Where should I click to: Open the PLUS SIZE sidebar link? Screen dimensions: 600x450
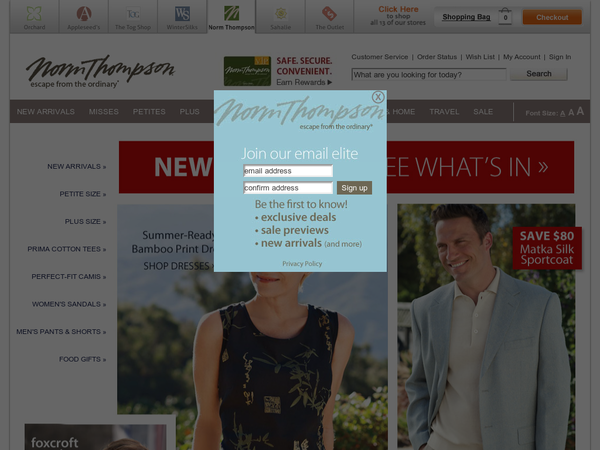coord(85,222)
